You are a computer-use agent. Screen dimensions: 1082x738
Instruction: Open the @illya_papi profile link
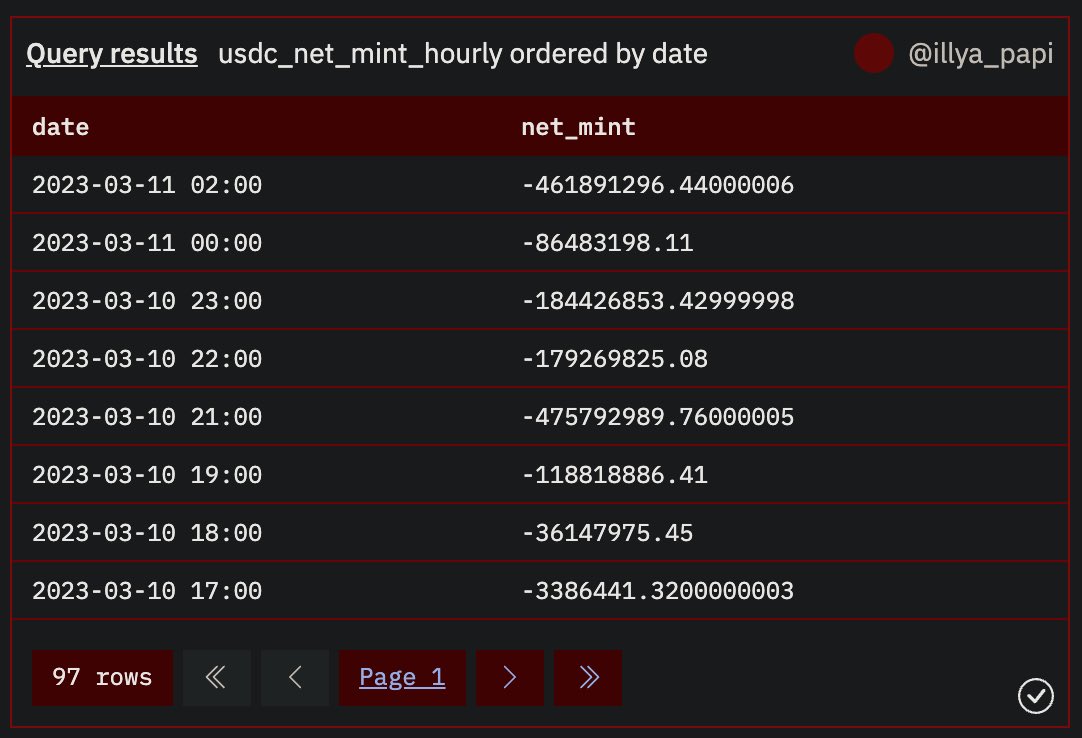tap(980, 54)
